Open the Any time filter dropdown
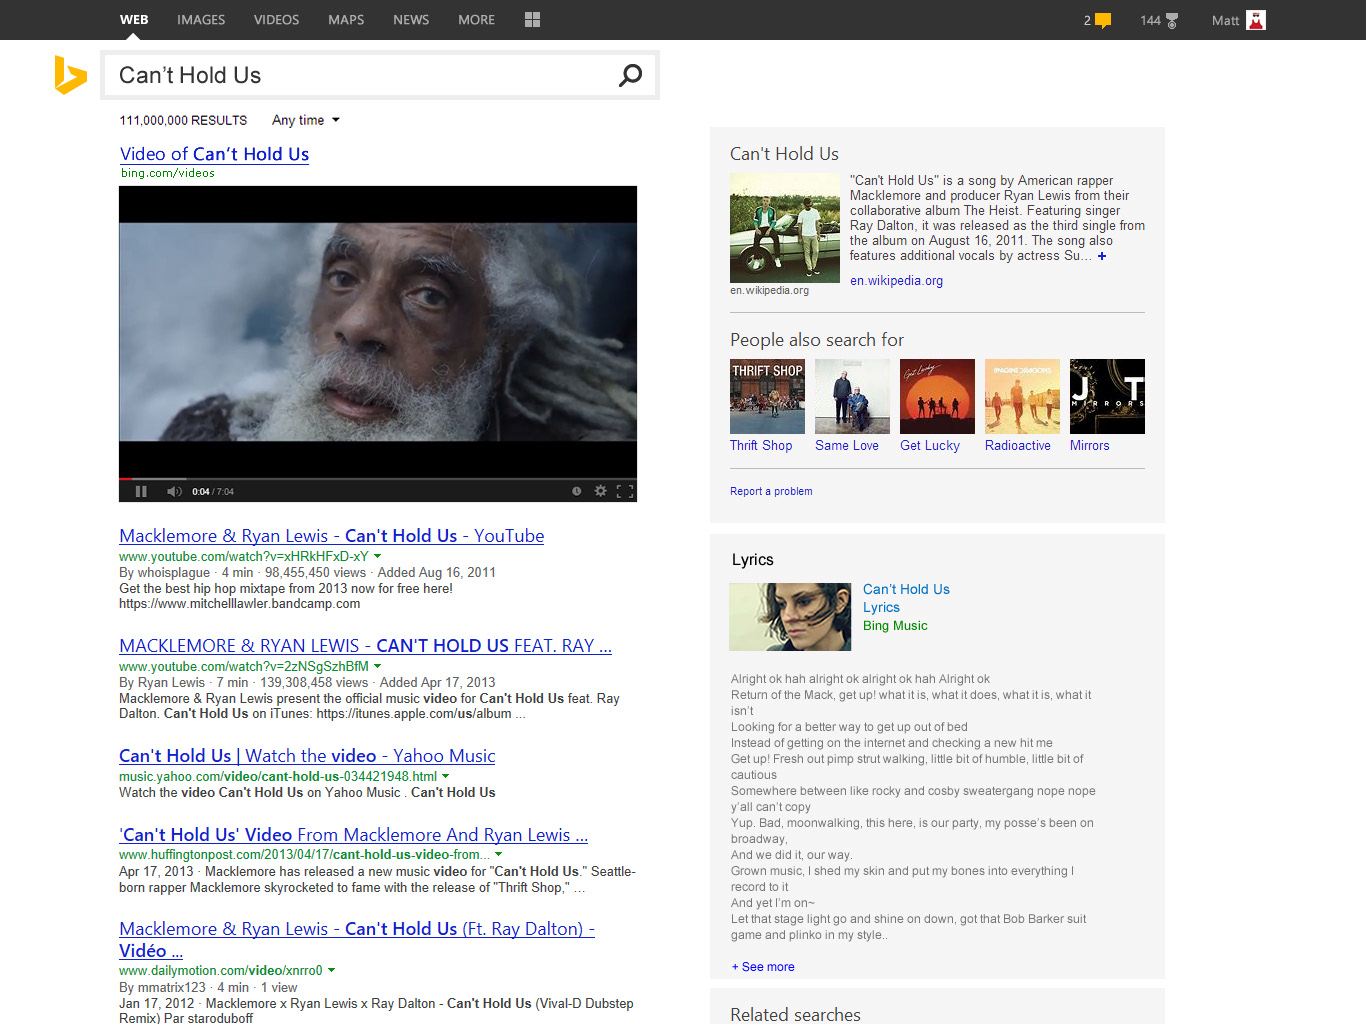 (x=306, y=120)
